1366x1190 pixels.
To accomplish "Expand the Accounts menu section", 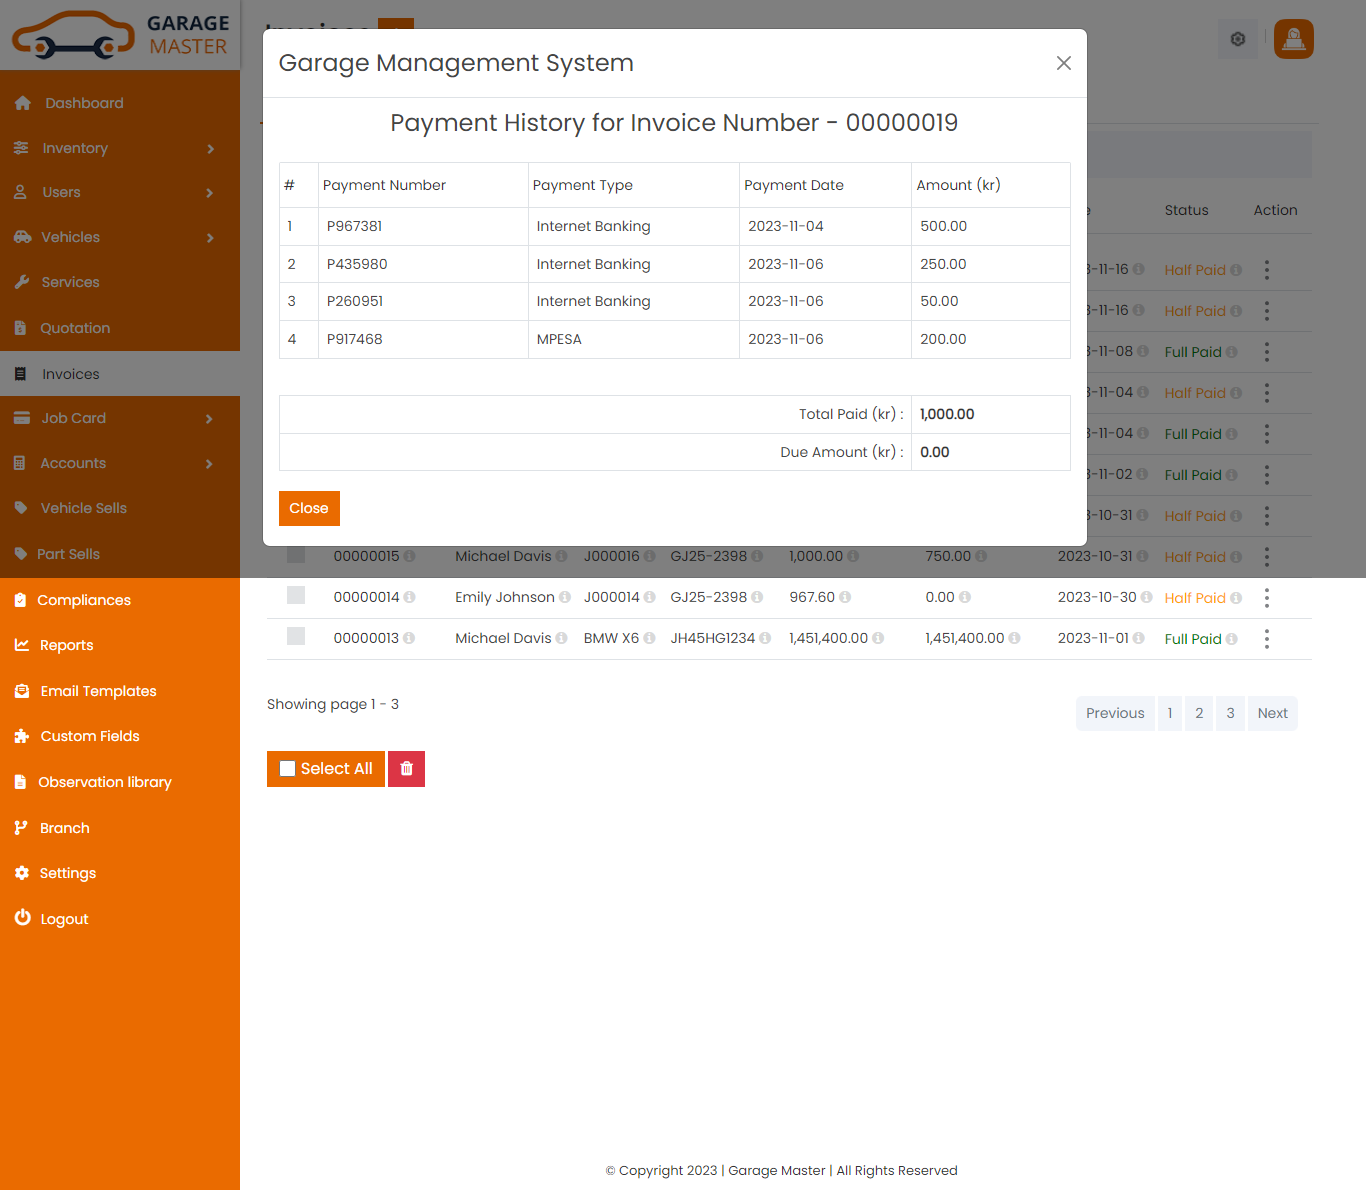I will [x=73, y=463].
